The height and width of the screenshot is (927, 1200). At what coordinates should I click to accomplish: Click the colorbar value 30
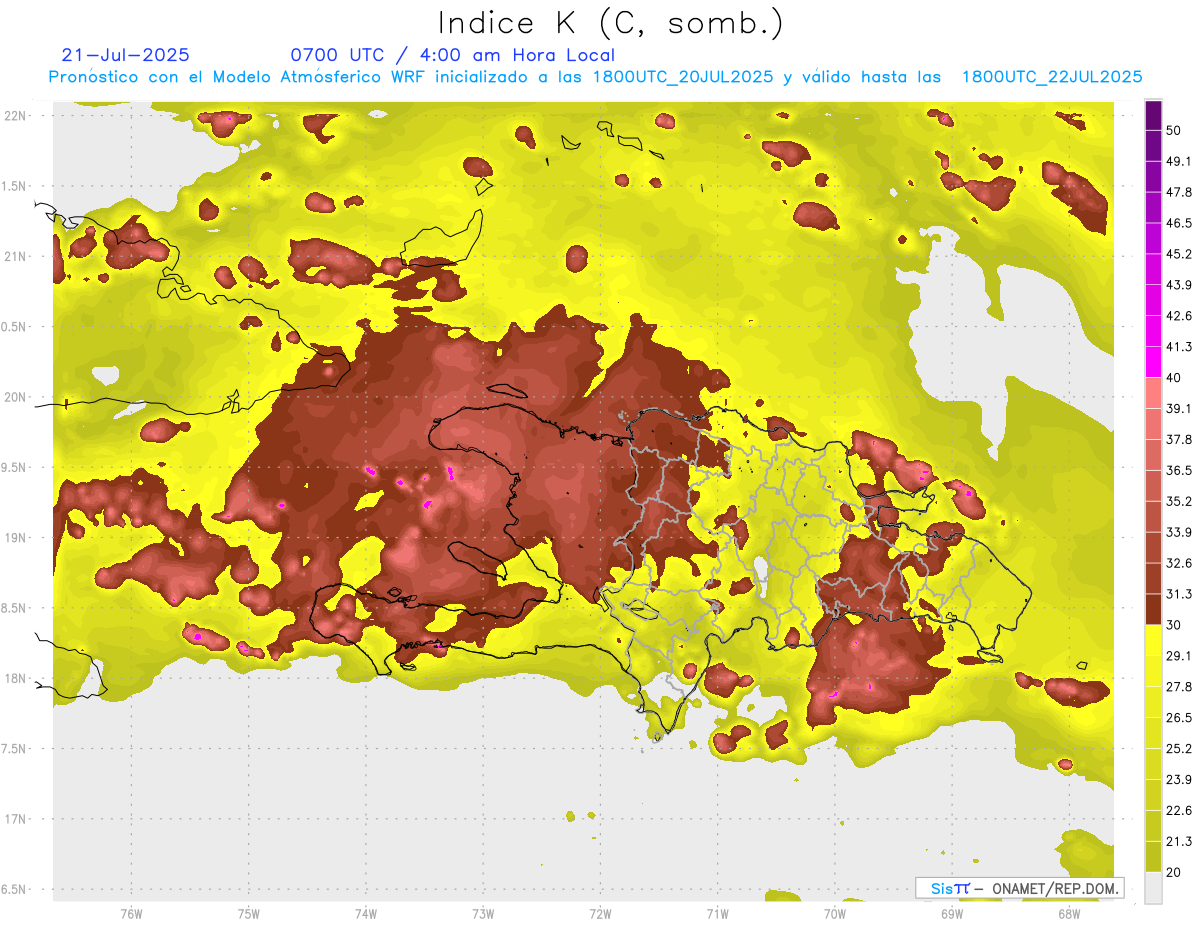coord(1174,625)
